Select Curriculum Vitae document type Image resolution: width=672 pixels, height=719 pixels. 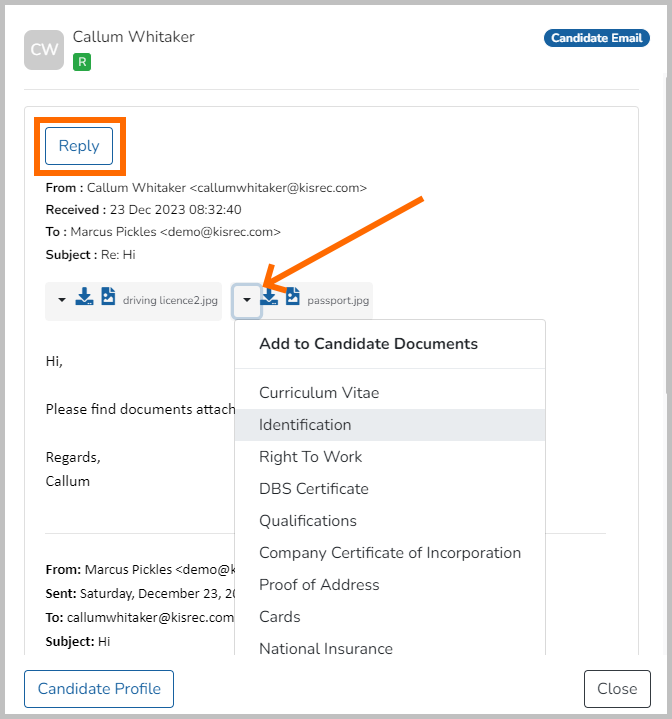(319, 393)
